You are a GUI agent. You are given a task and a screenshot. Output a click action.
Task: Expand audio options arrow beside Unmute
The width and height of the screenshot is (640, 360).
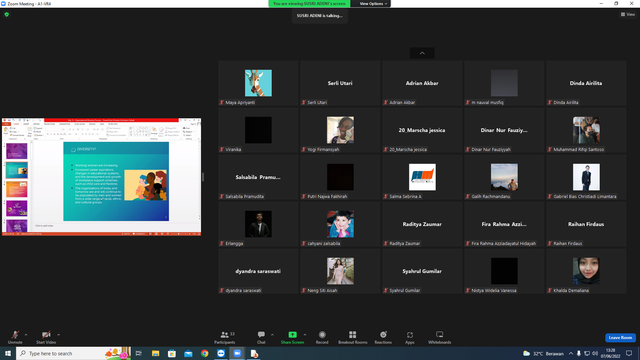pyautogui.click(x=26, y=335)
